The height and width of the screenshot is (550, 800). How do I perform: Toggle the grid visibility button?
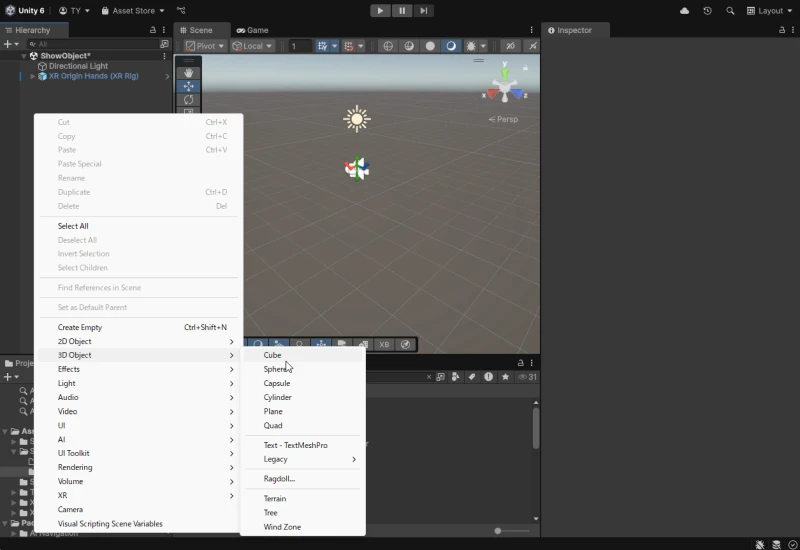click(x=322, y=46)
